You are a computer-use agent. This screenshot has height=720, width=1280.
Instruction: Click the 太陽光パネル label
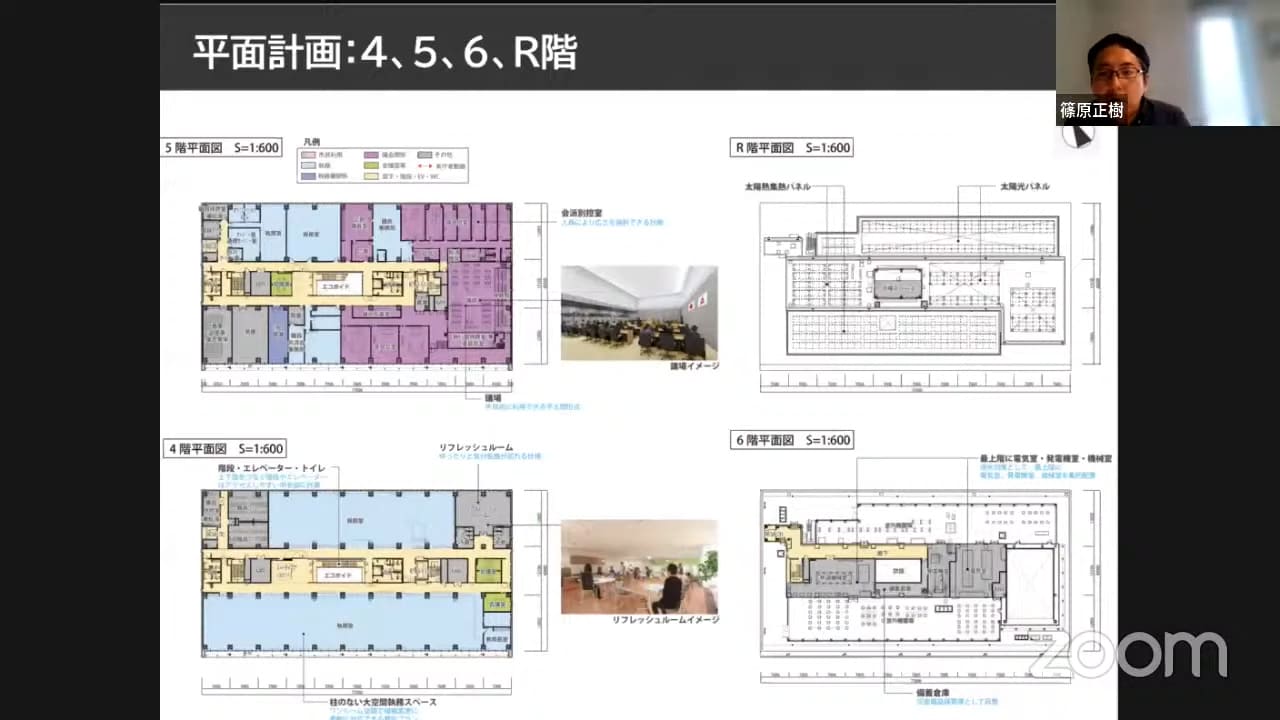point(1024,187)
